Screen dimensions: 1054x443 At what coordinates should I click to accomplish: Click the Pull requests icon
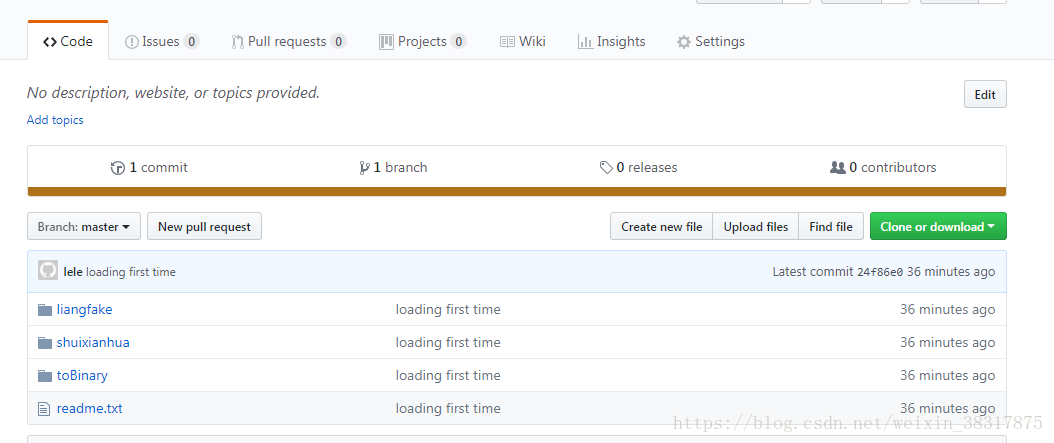click(237, 42)
